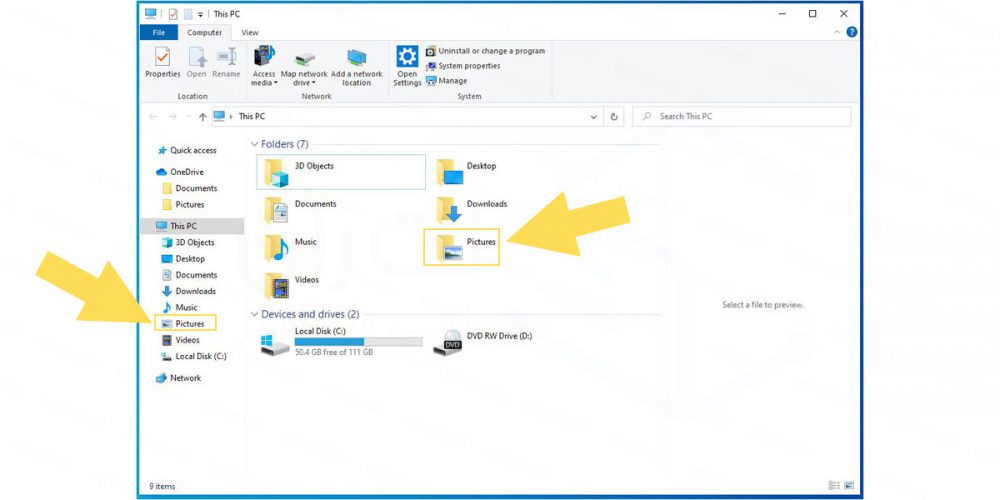Click System properties in the ribbon

(469, 66)
